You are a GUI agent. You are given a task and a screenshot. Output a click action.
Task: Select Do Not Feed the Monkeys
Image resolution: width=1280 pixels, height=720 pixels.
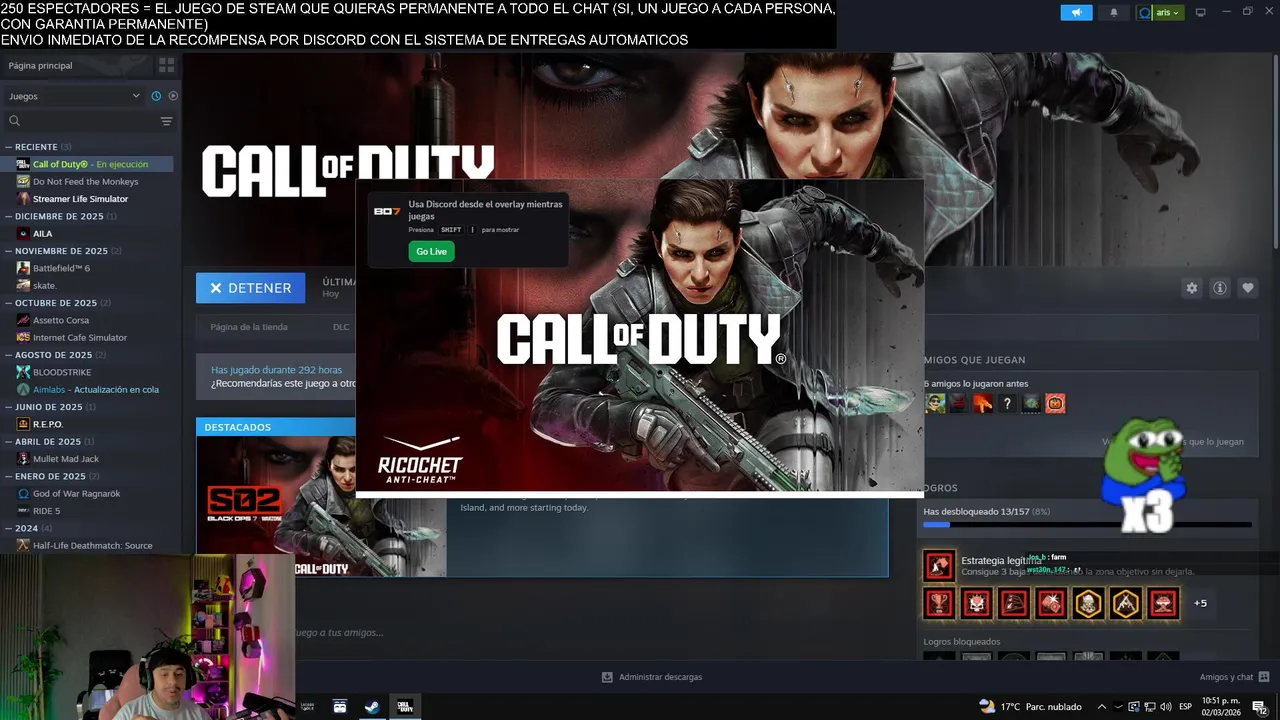[88, 182]
